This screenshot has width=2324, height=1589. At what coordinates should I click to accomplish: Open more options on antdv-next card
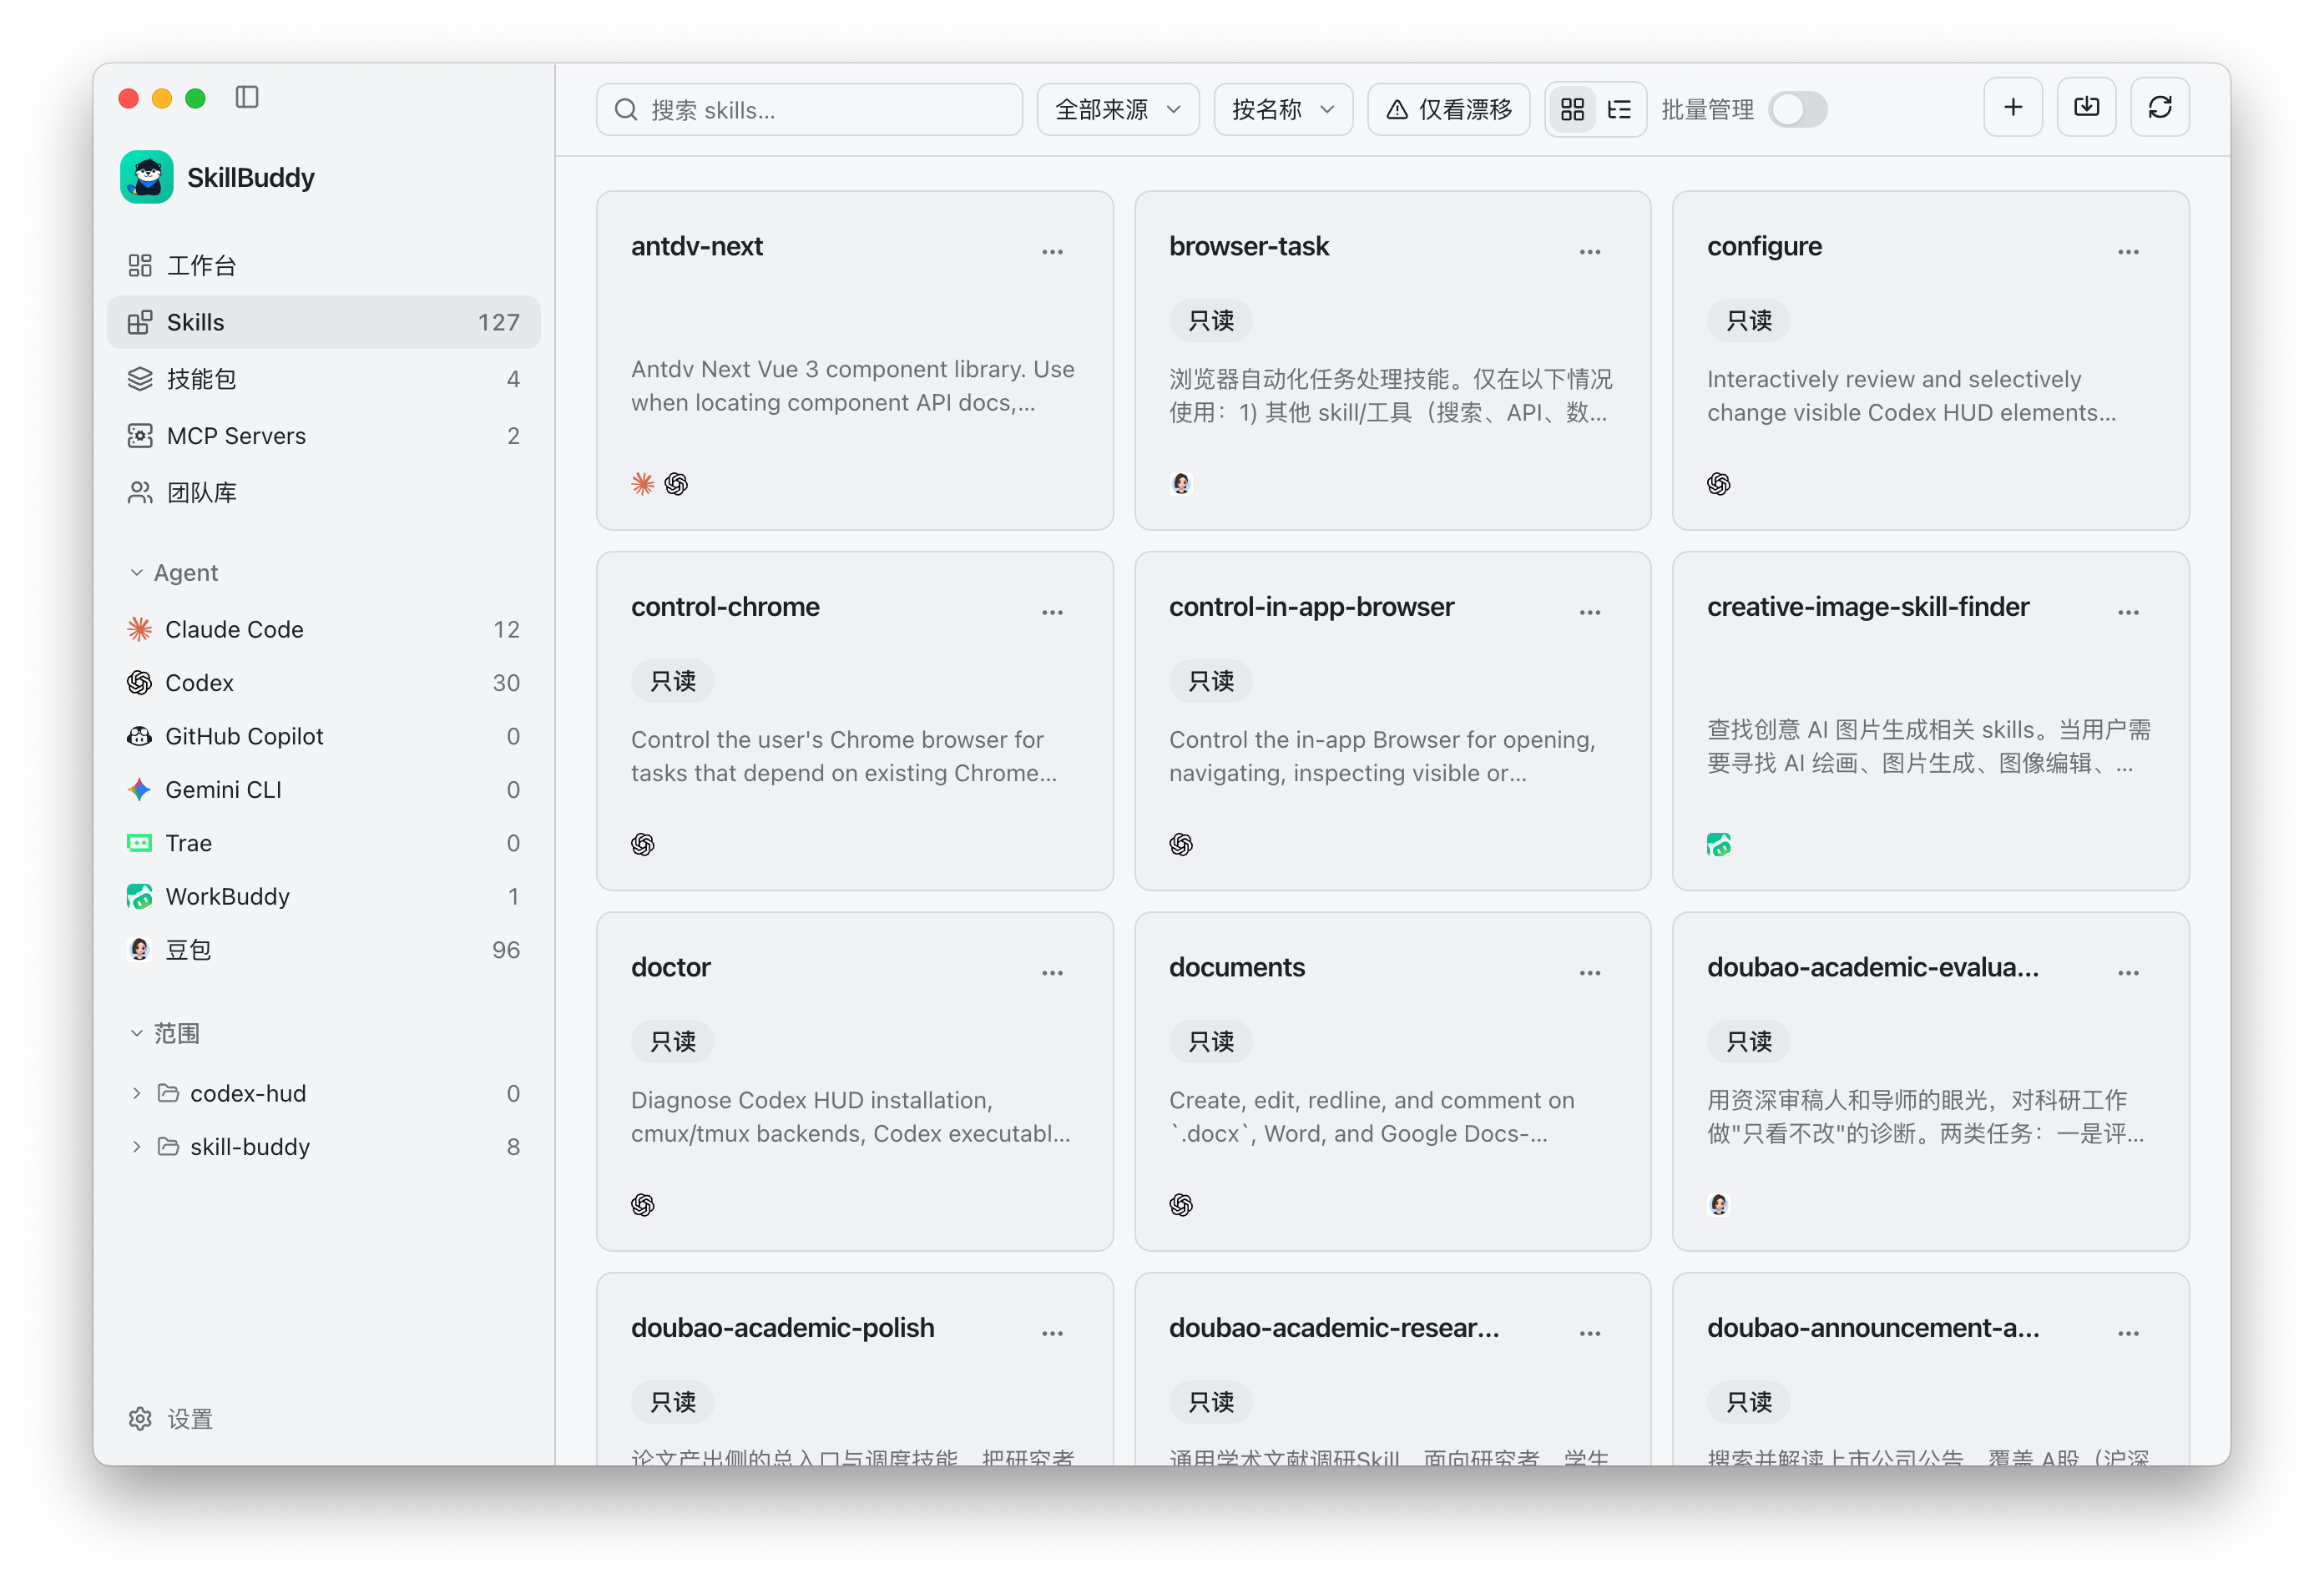(x=1052, y=251)
